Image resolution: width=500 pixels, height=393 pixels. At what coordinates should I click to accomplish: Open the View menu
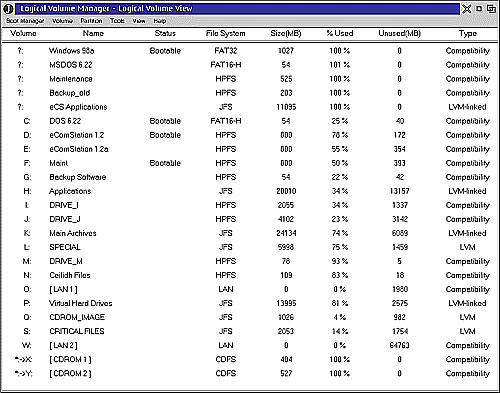click(139, 21)
